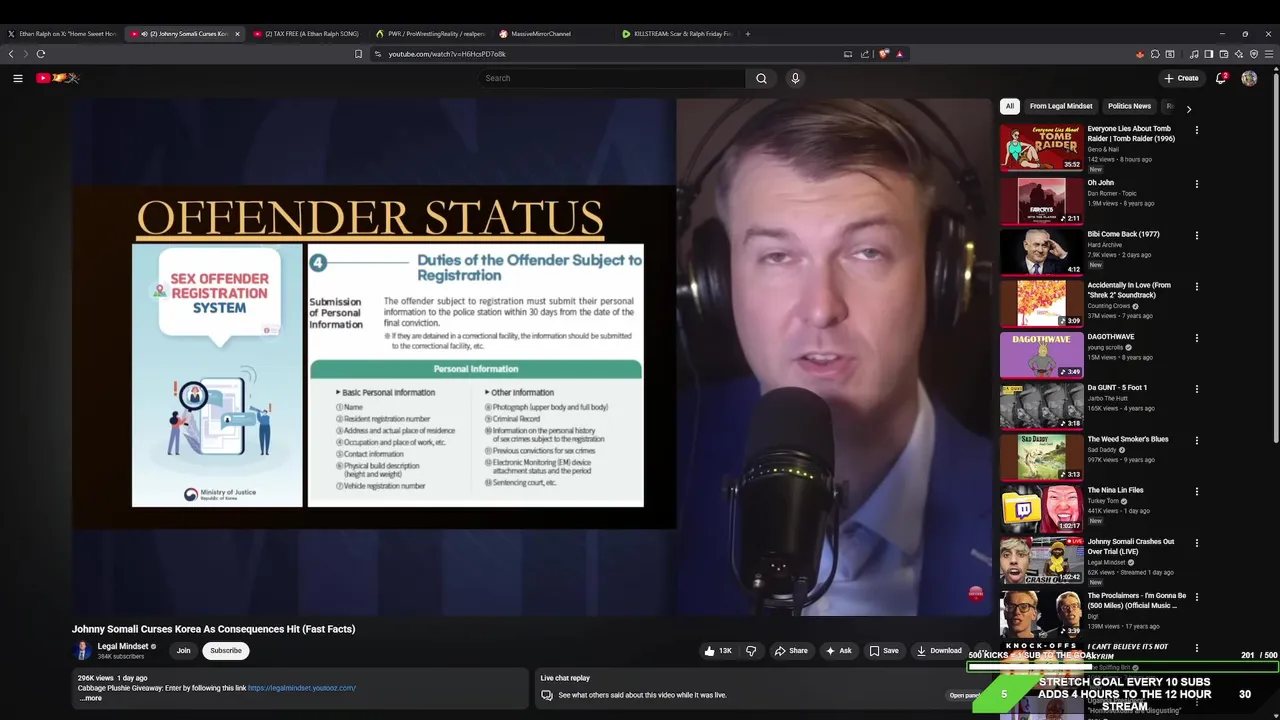Open the Legal Mindset channel name

click(123, 646)
